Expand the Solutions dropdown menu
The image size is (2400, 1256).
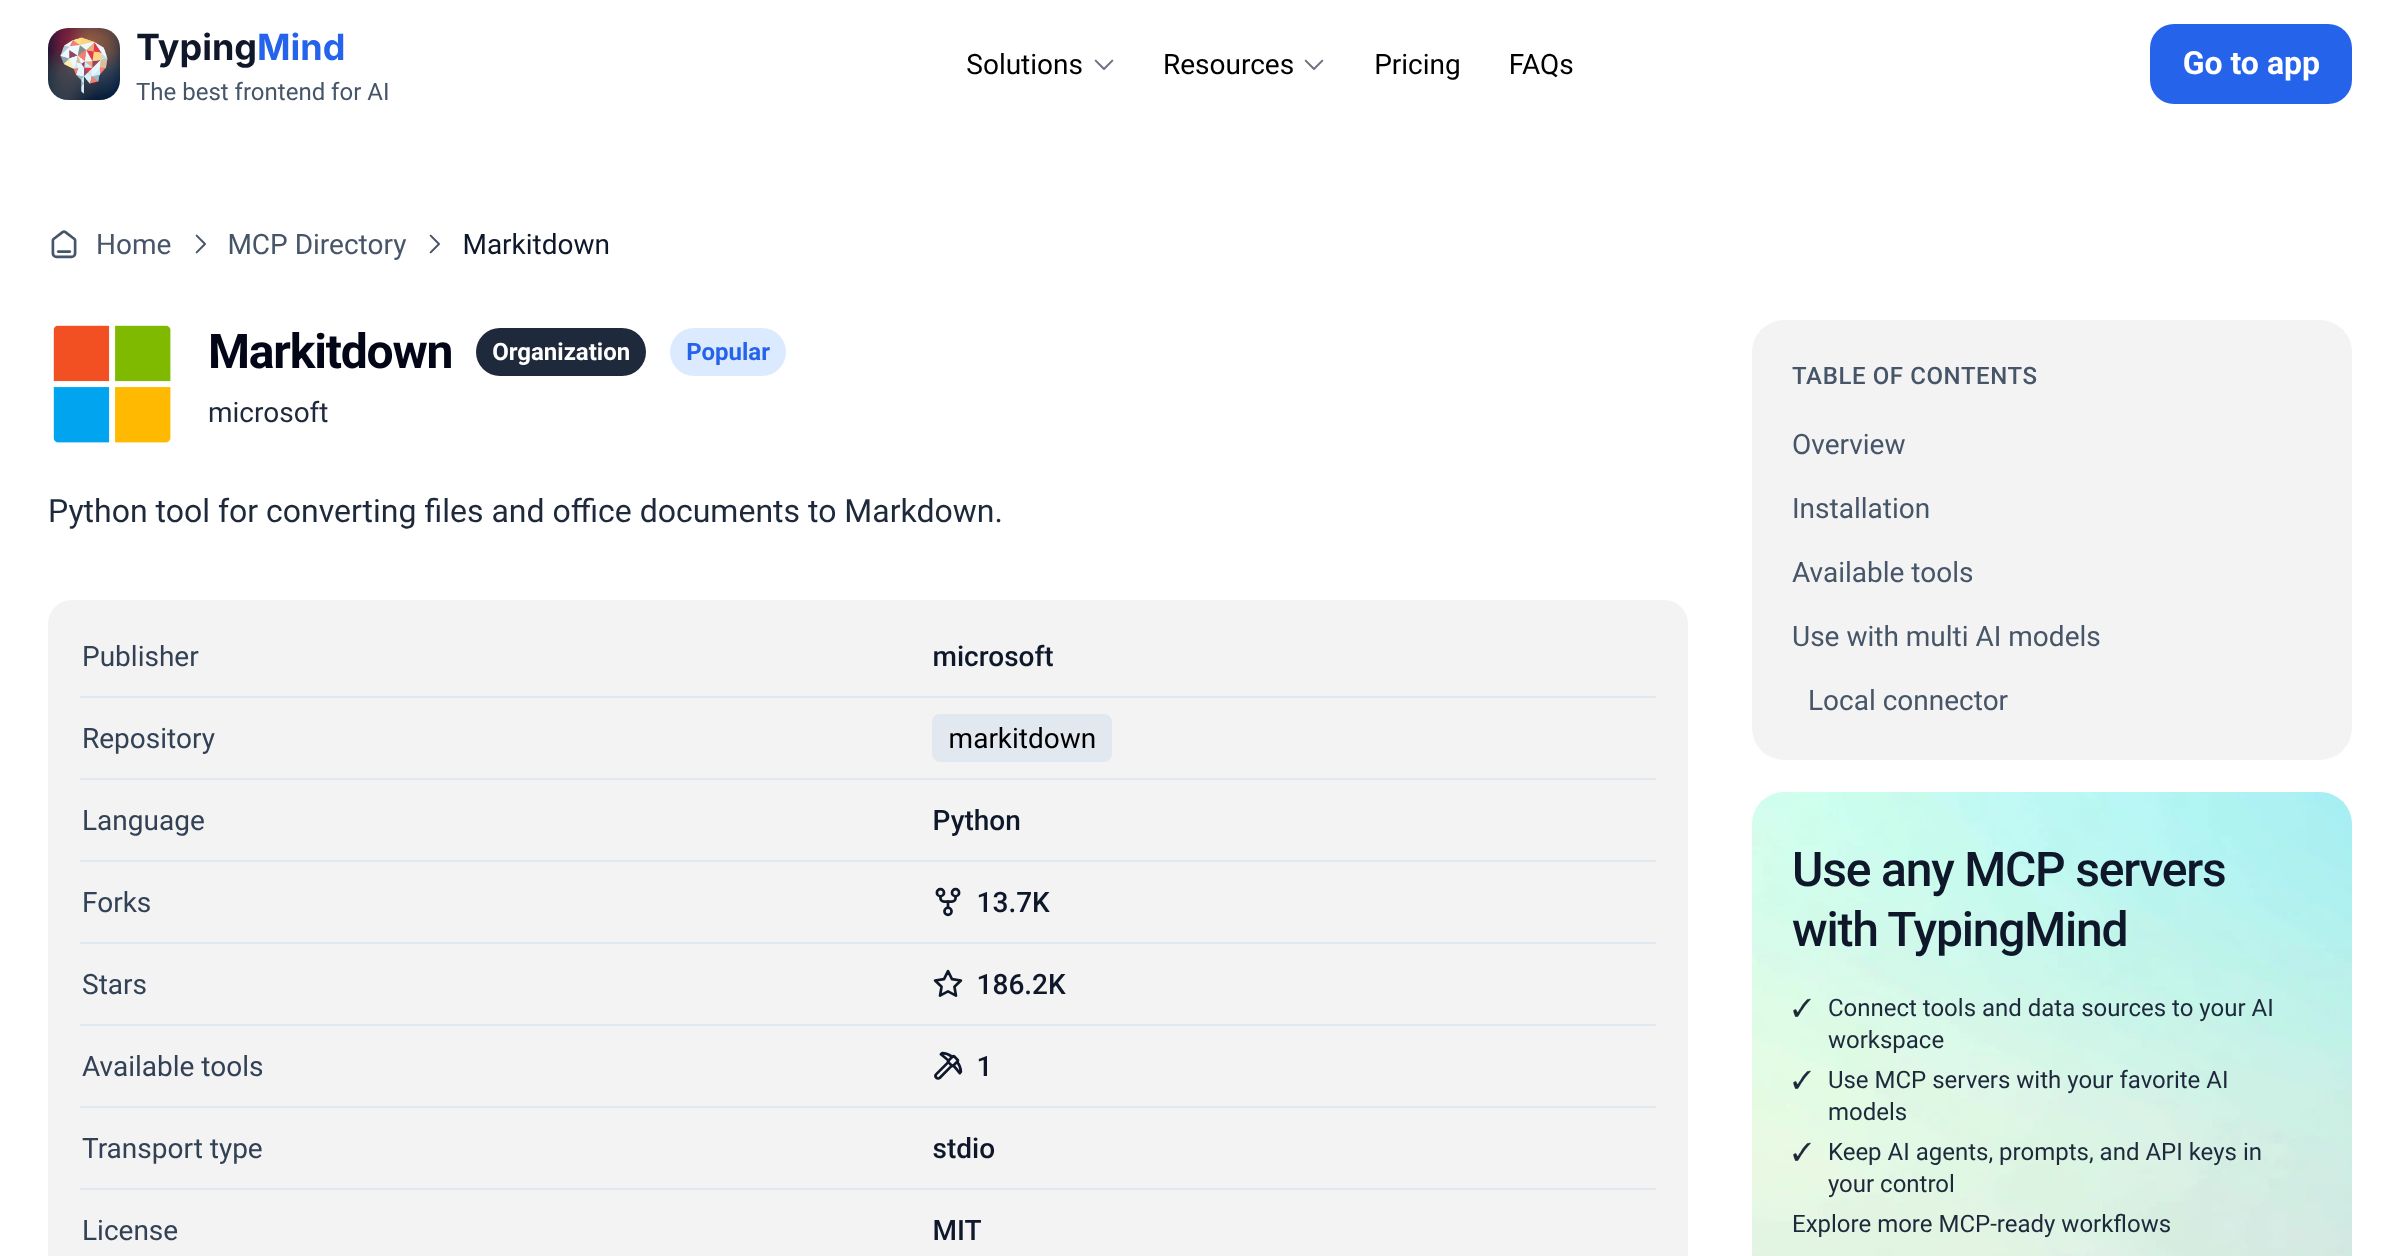coord(1039,65)
